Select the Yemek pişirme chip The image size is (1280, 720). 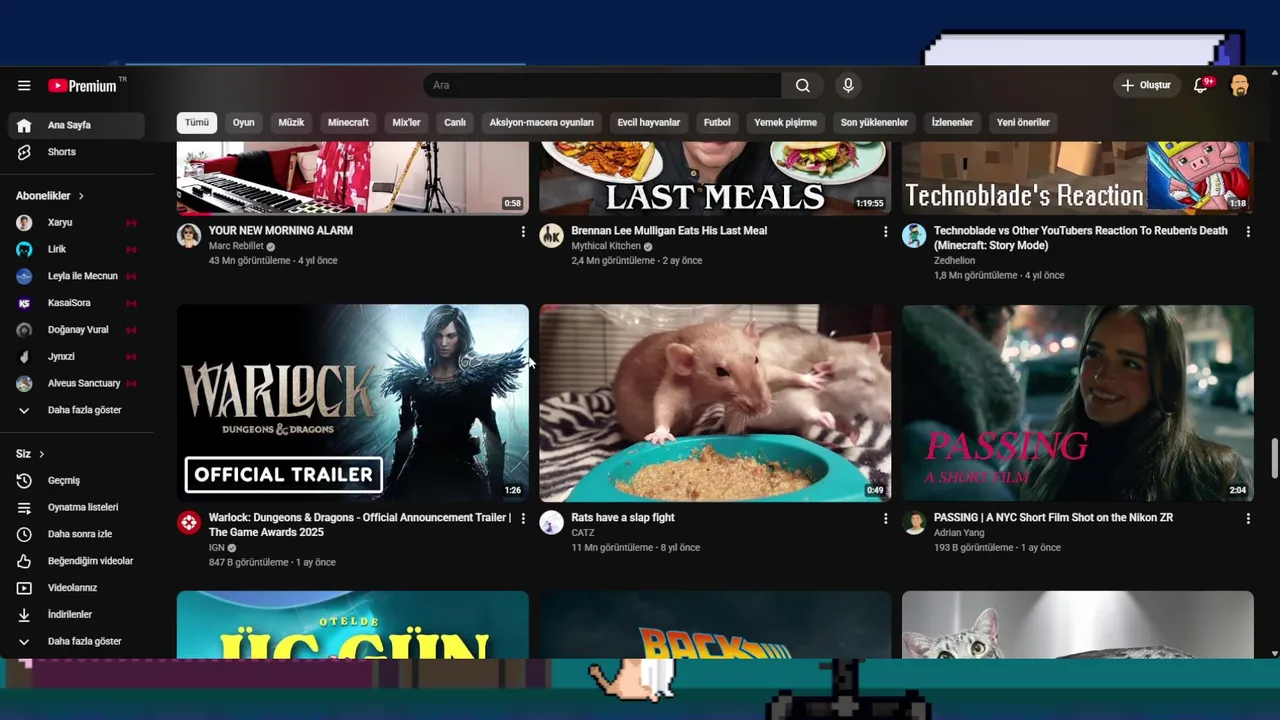point(785,122)
